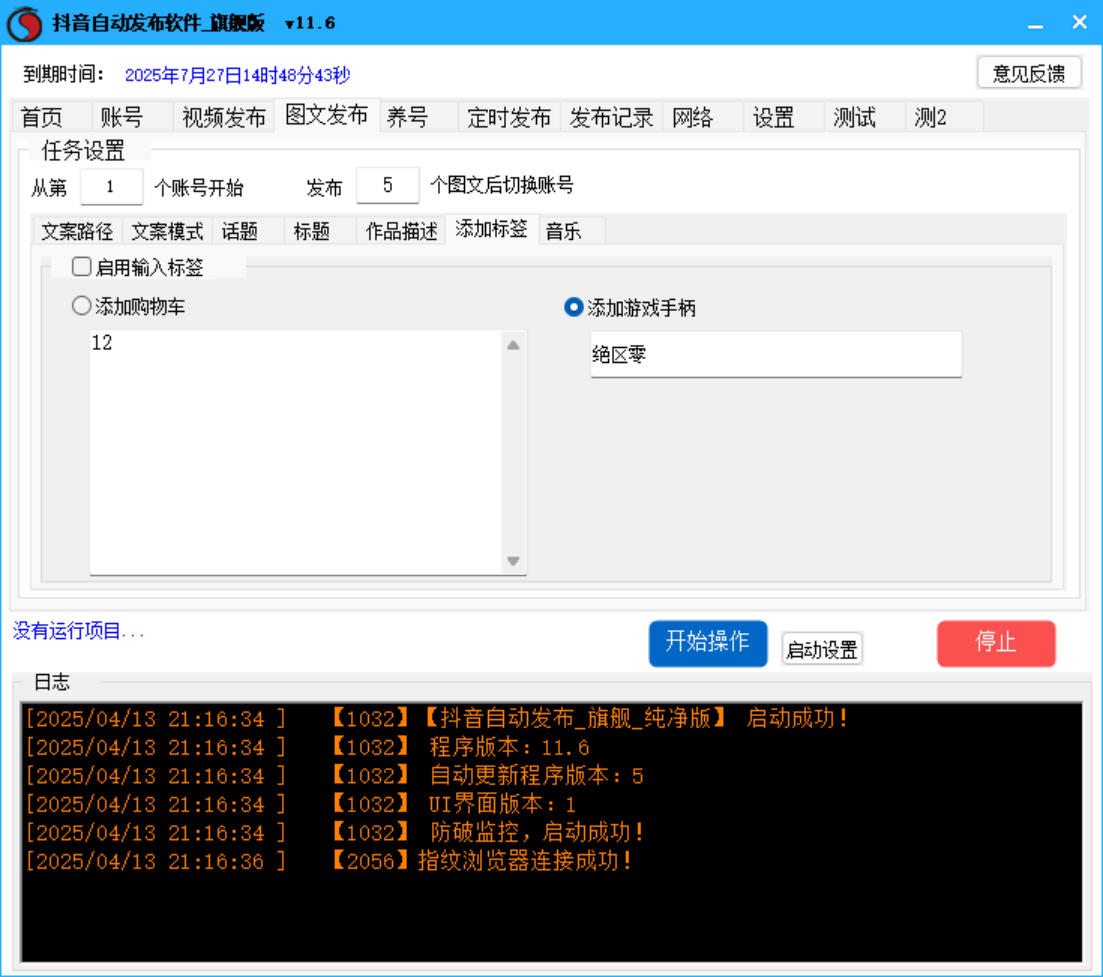Switch to the 测2 tab

945,117
